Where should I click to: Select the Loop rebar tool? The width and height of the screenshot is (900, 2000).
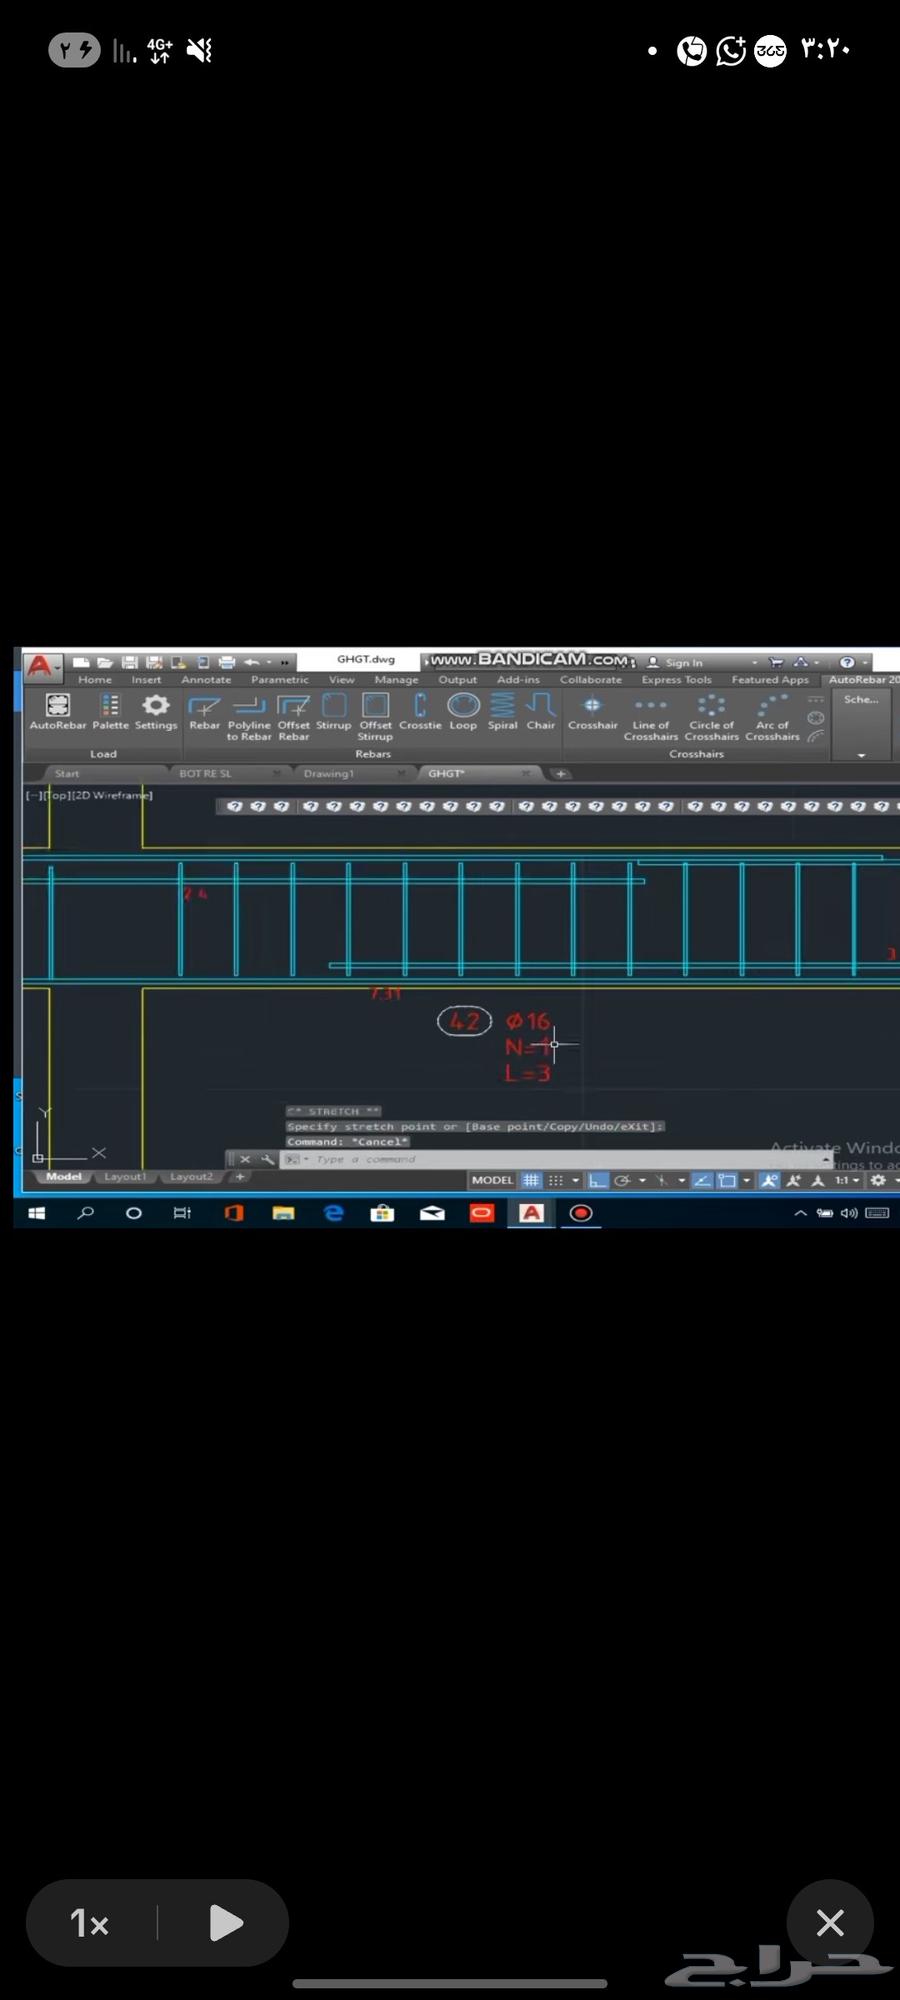463,711
